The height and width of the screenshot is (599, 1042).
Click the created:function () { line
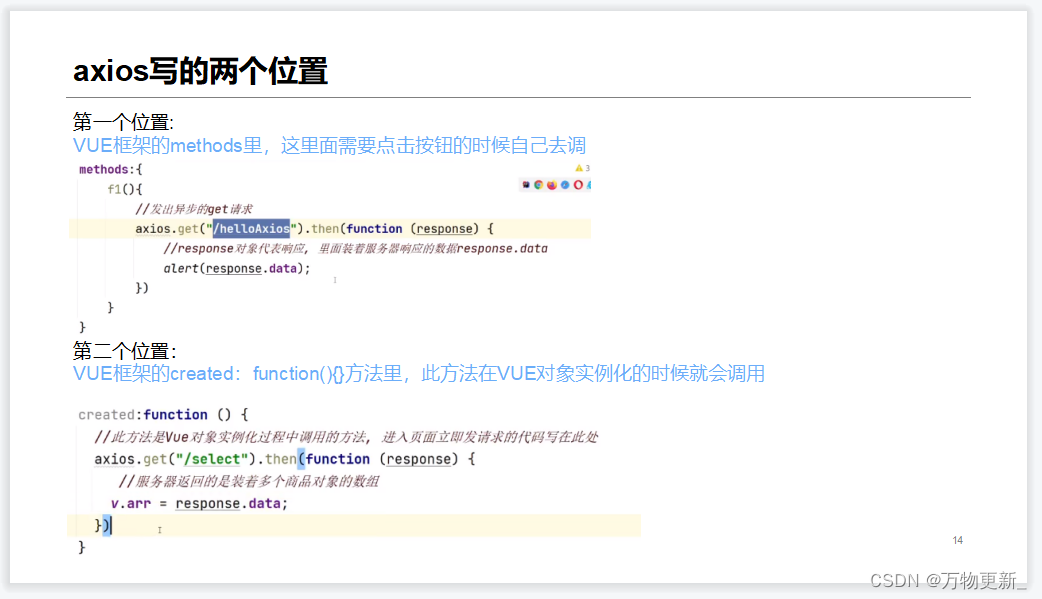[x=163, y=414]
